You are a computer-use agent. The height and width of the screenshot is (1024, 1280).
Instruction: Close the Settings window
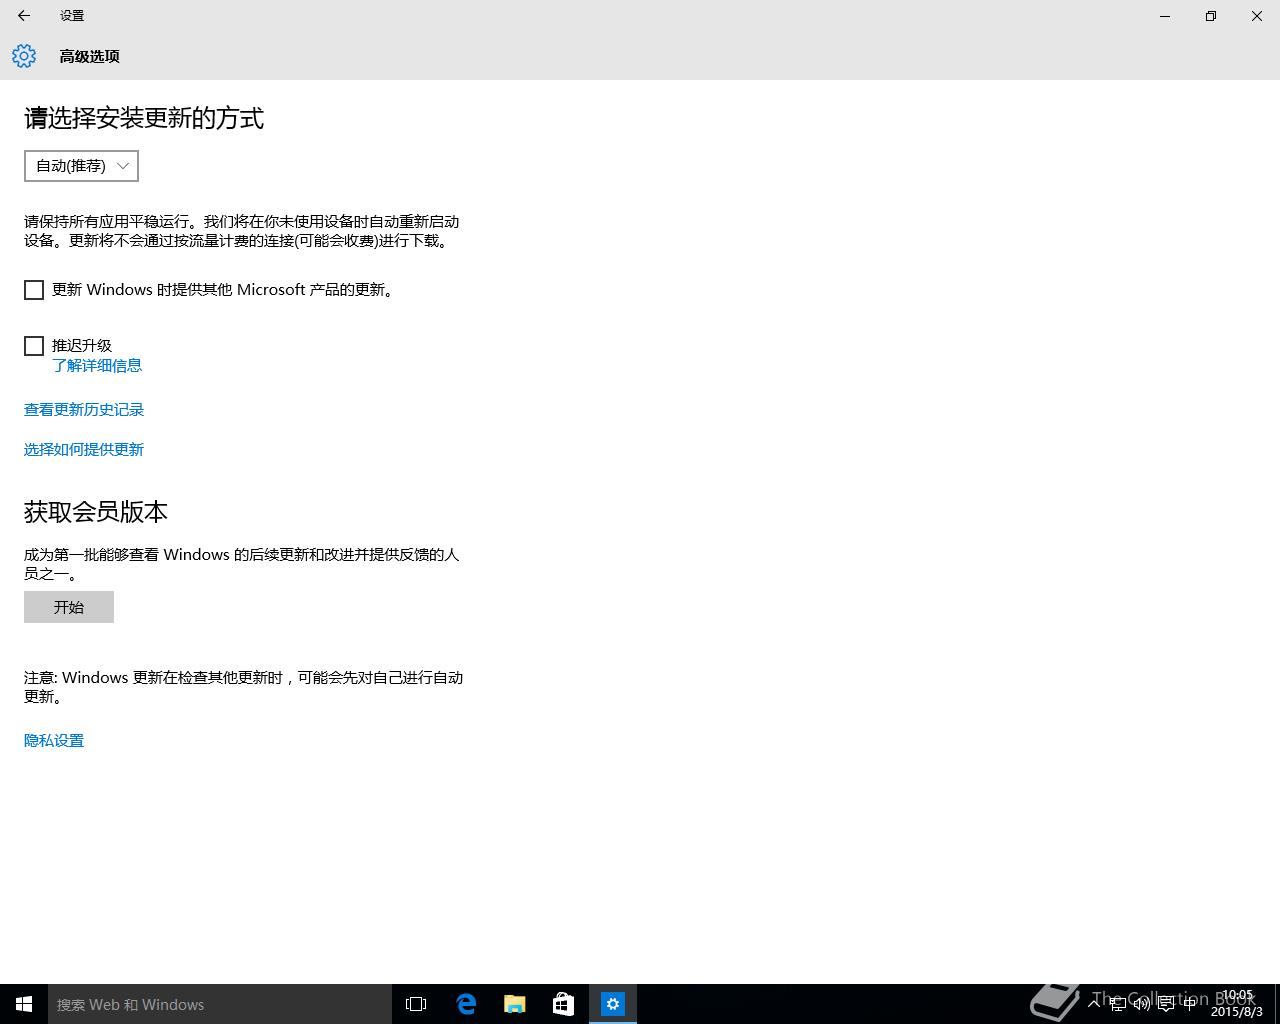click(x=1257, y=16)
